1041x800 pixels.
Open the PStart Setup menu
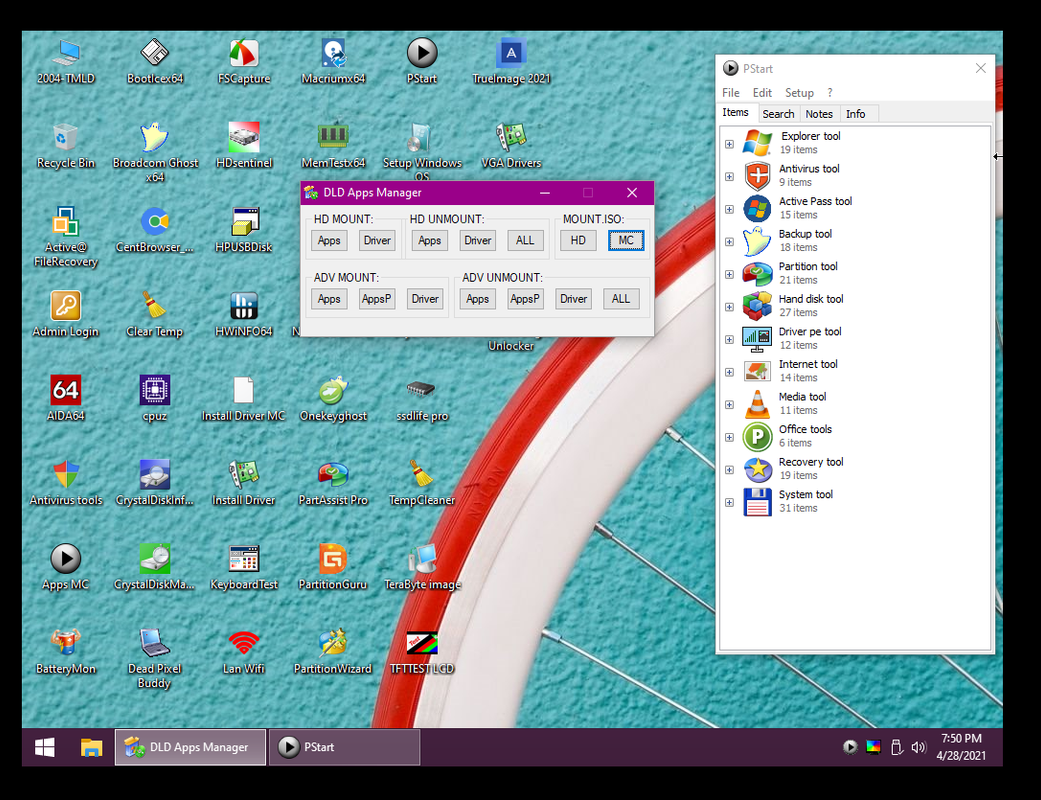[x=799, y=93]
